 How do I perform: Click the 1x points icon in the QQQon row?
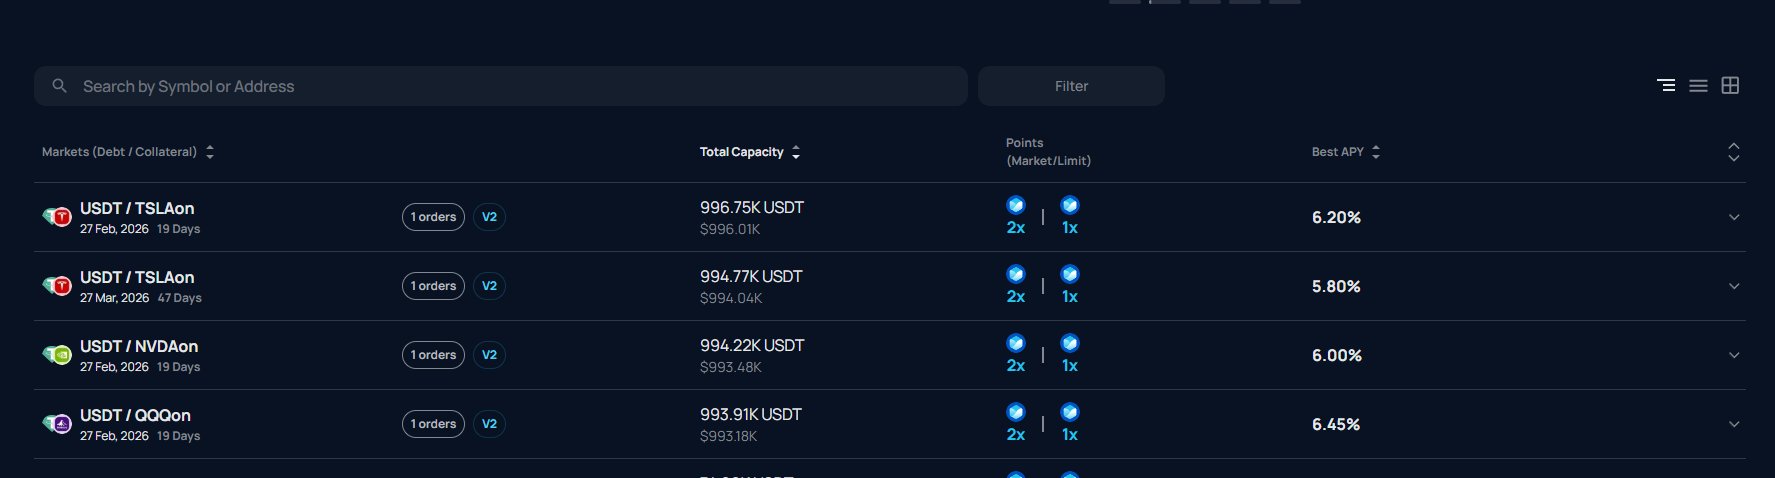pos(1070,413)
